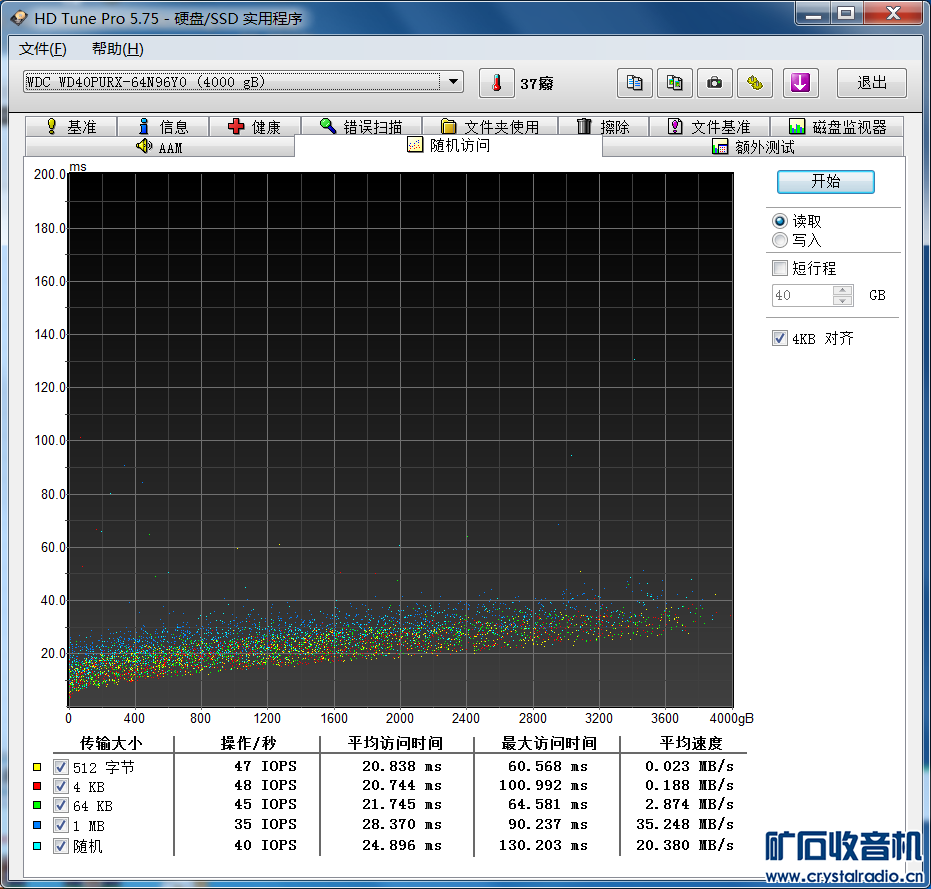
Task: Switch to the 错误扫描 error scan tab
Action: (360, 127)
